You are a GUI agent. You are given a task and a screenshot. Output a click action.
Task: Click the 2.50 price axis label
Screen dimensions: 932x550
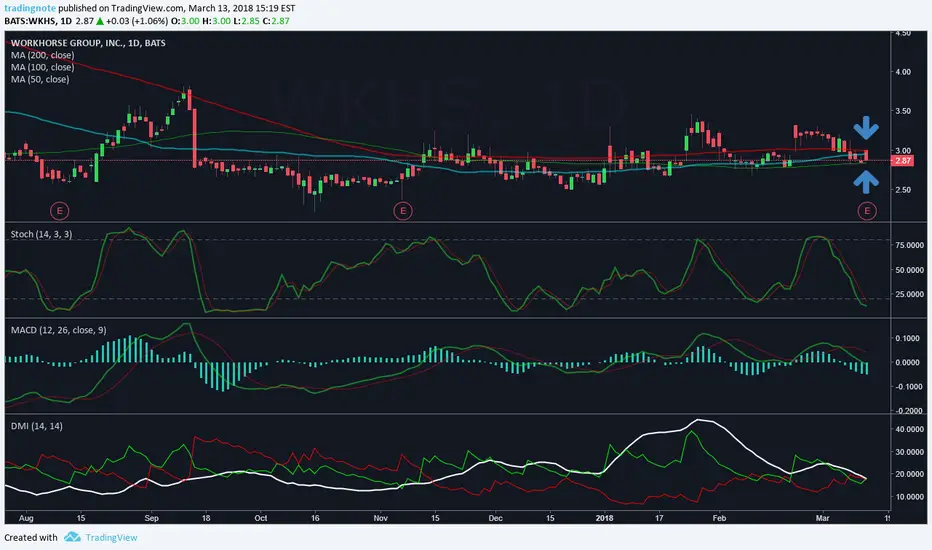point(903,190)
